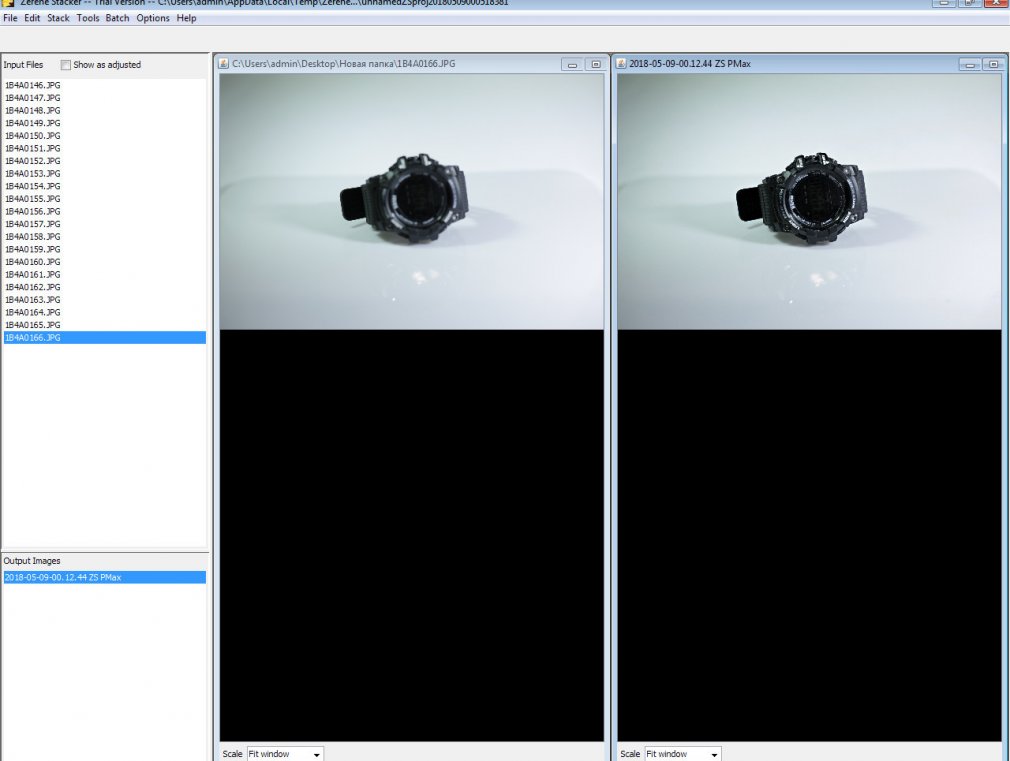Toggle the Show as adjusted checkbox
This screenshot has height=761, width=1010.
tap(66, 65)
